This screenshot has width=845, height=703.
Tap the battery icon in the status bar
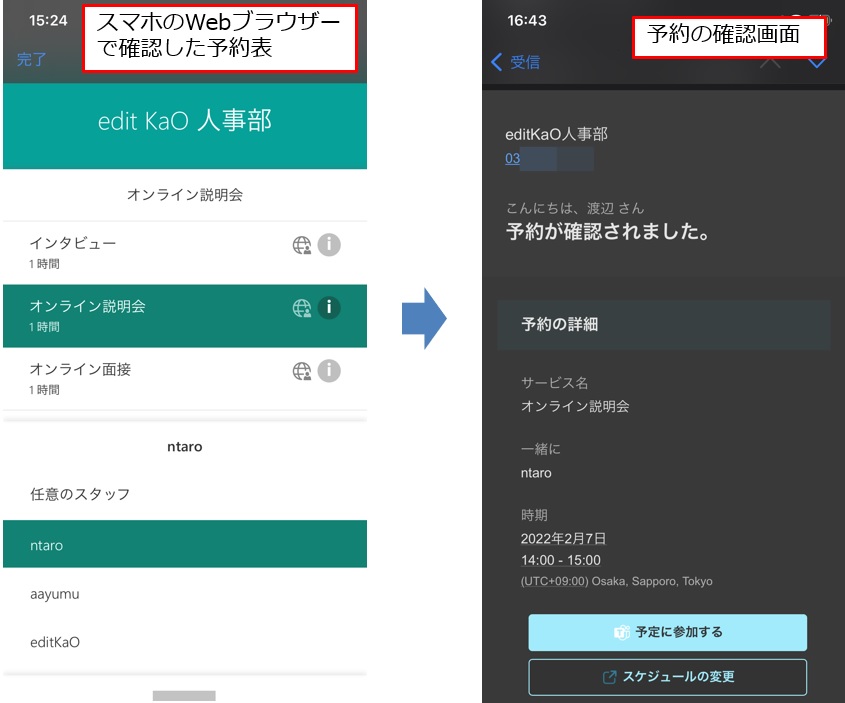pyautogui.click(x=826, y=17)
